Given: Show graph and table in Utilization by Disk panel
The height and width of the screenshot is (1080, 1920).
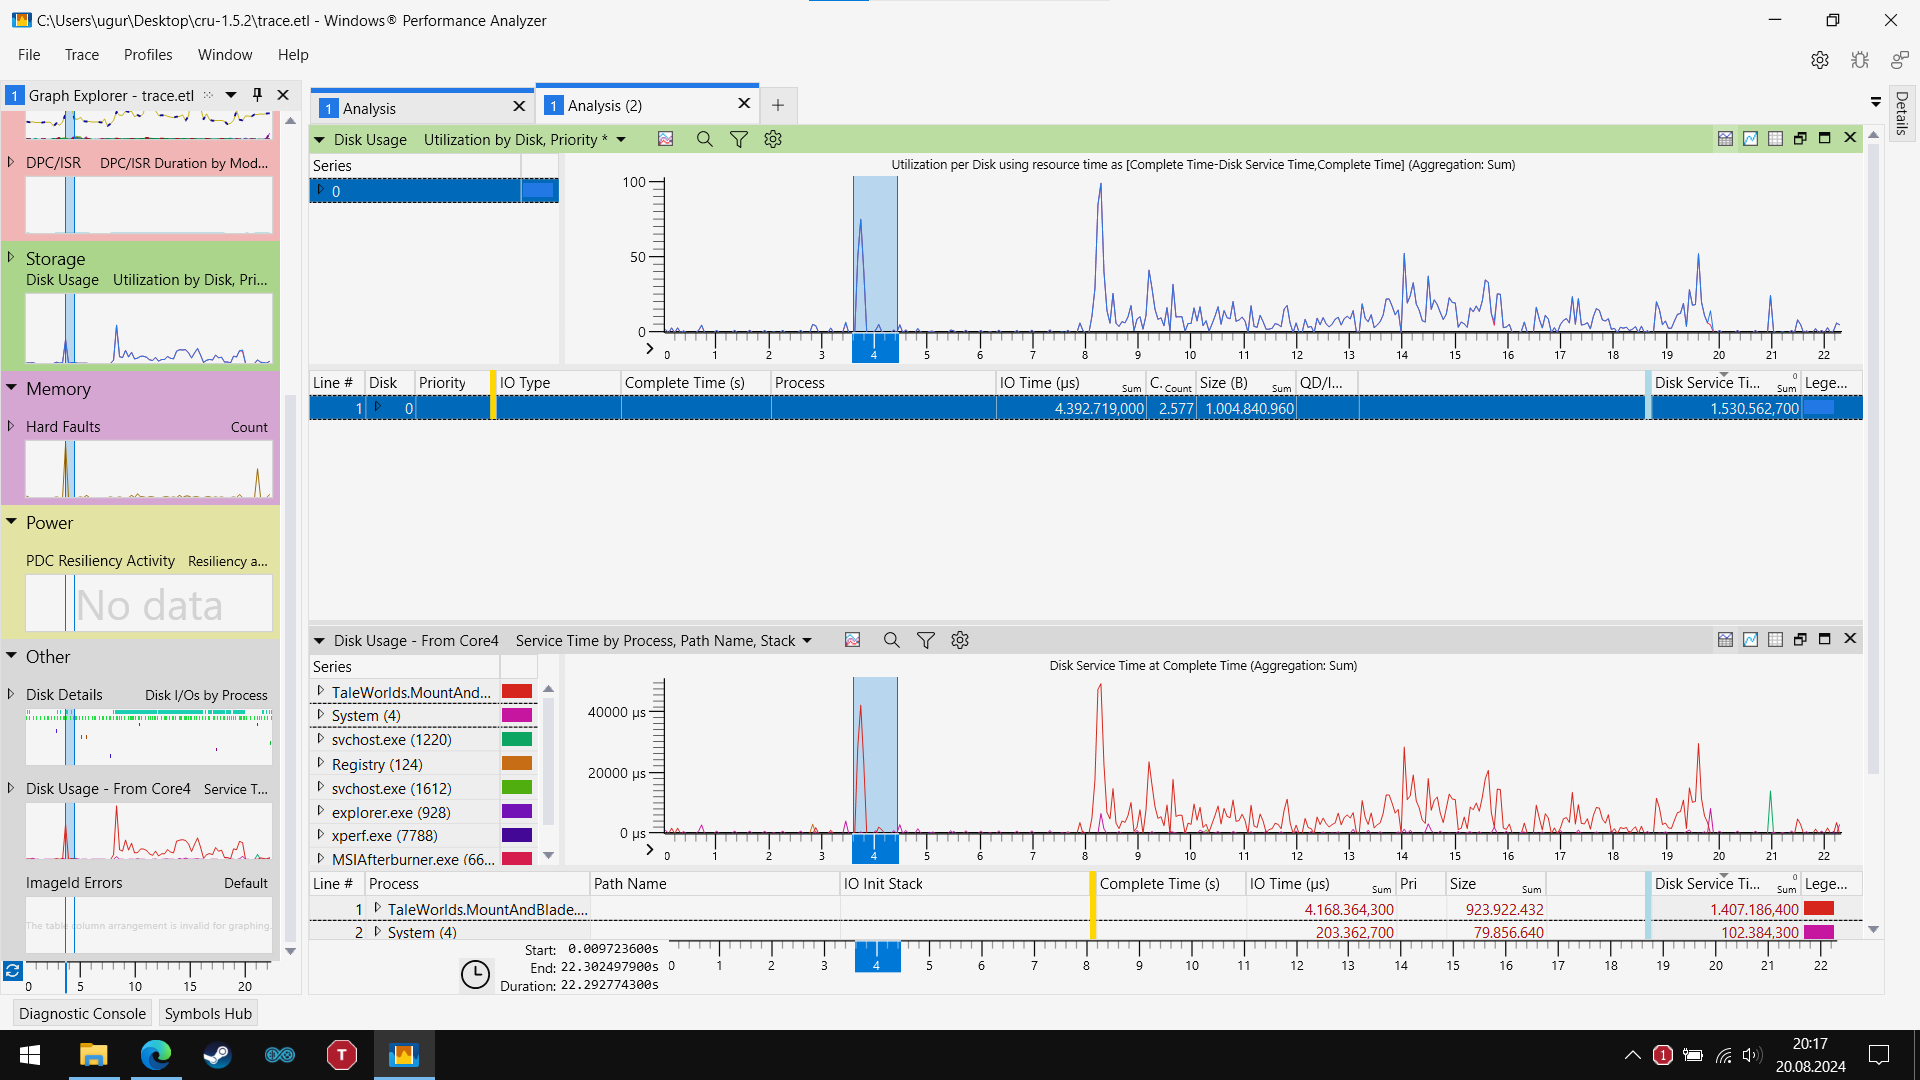Looking at the screenshot, I should tap(1725, 139).
